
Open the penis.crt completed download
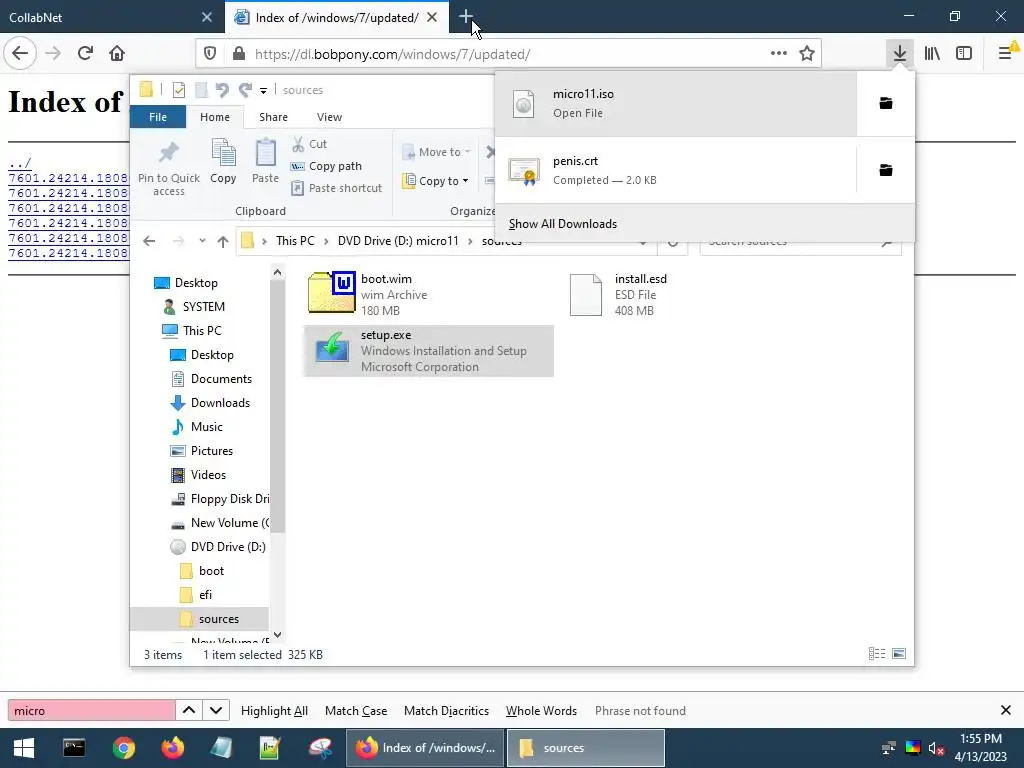(x=676, y=170)
